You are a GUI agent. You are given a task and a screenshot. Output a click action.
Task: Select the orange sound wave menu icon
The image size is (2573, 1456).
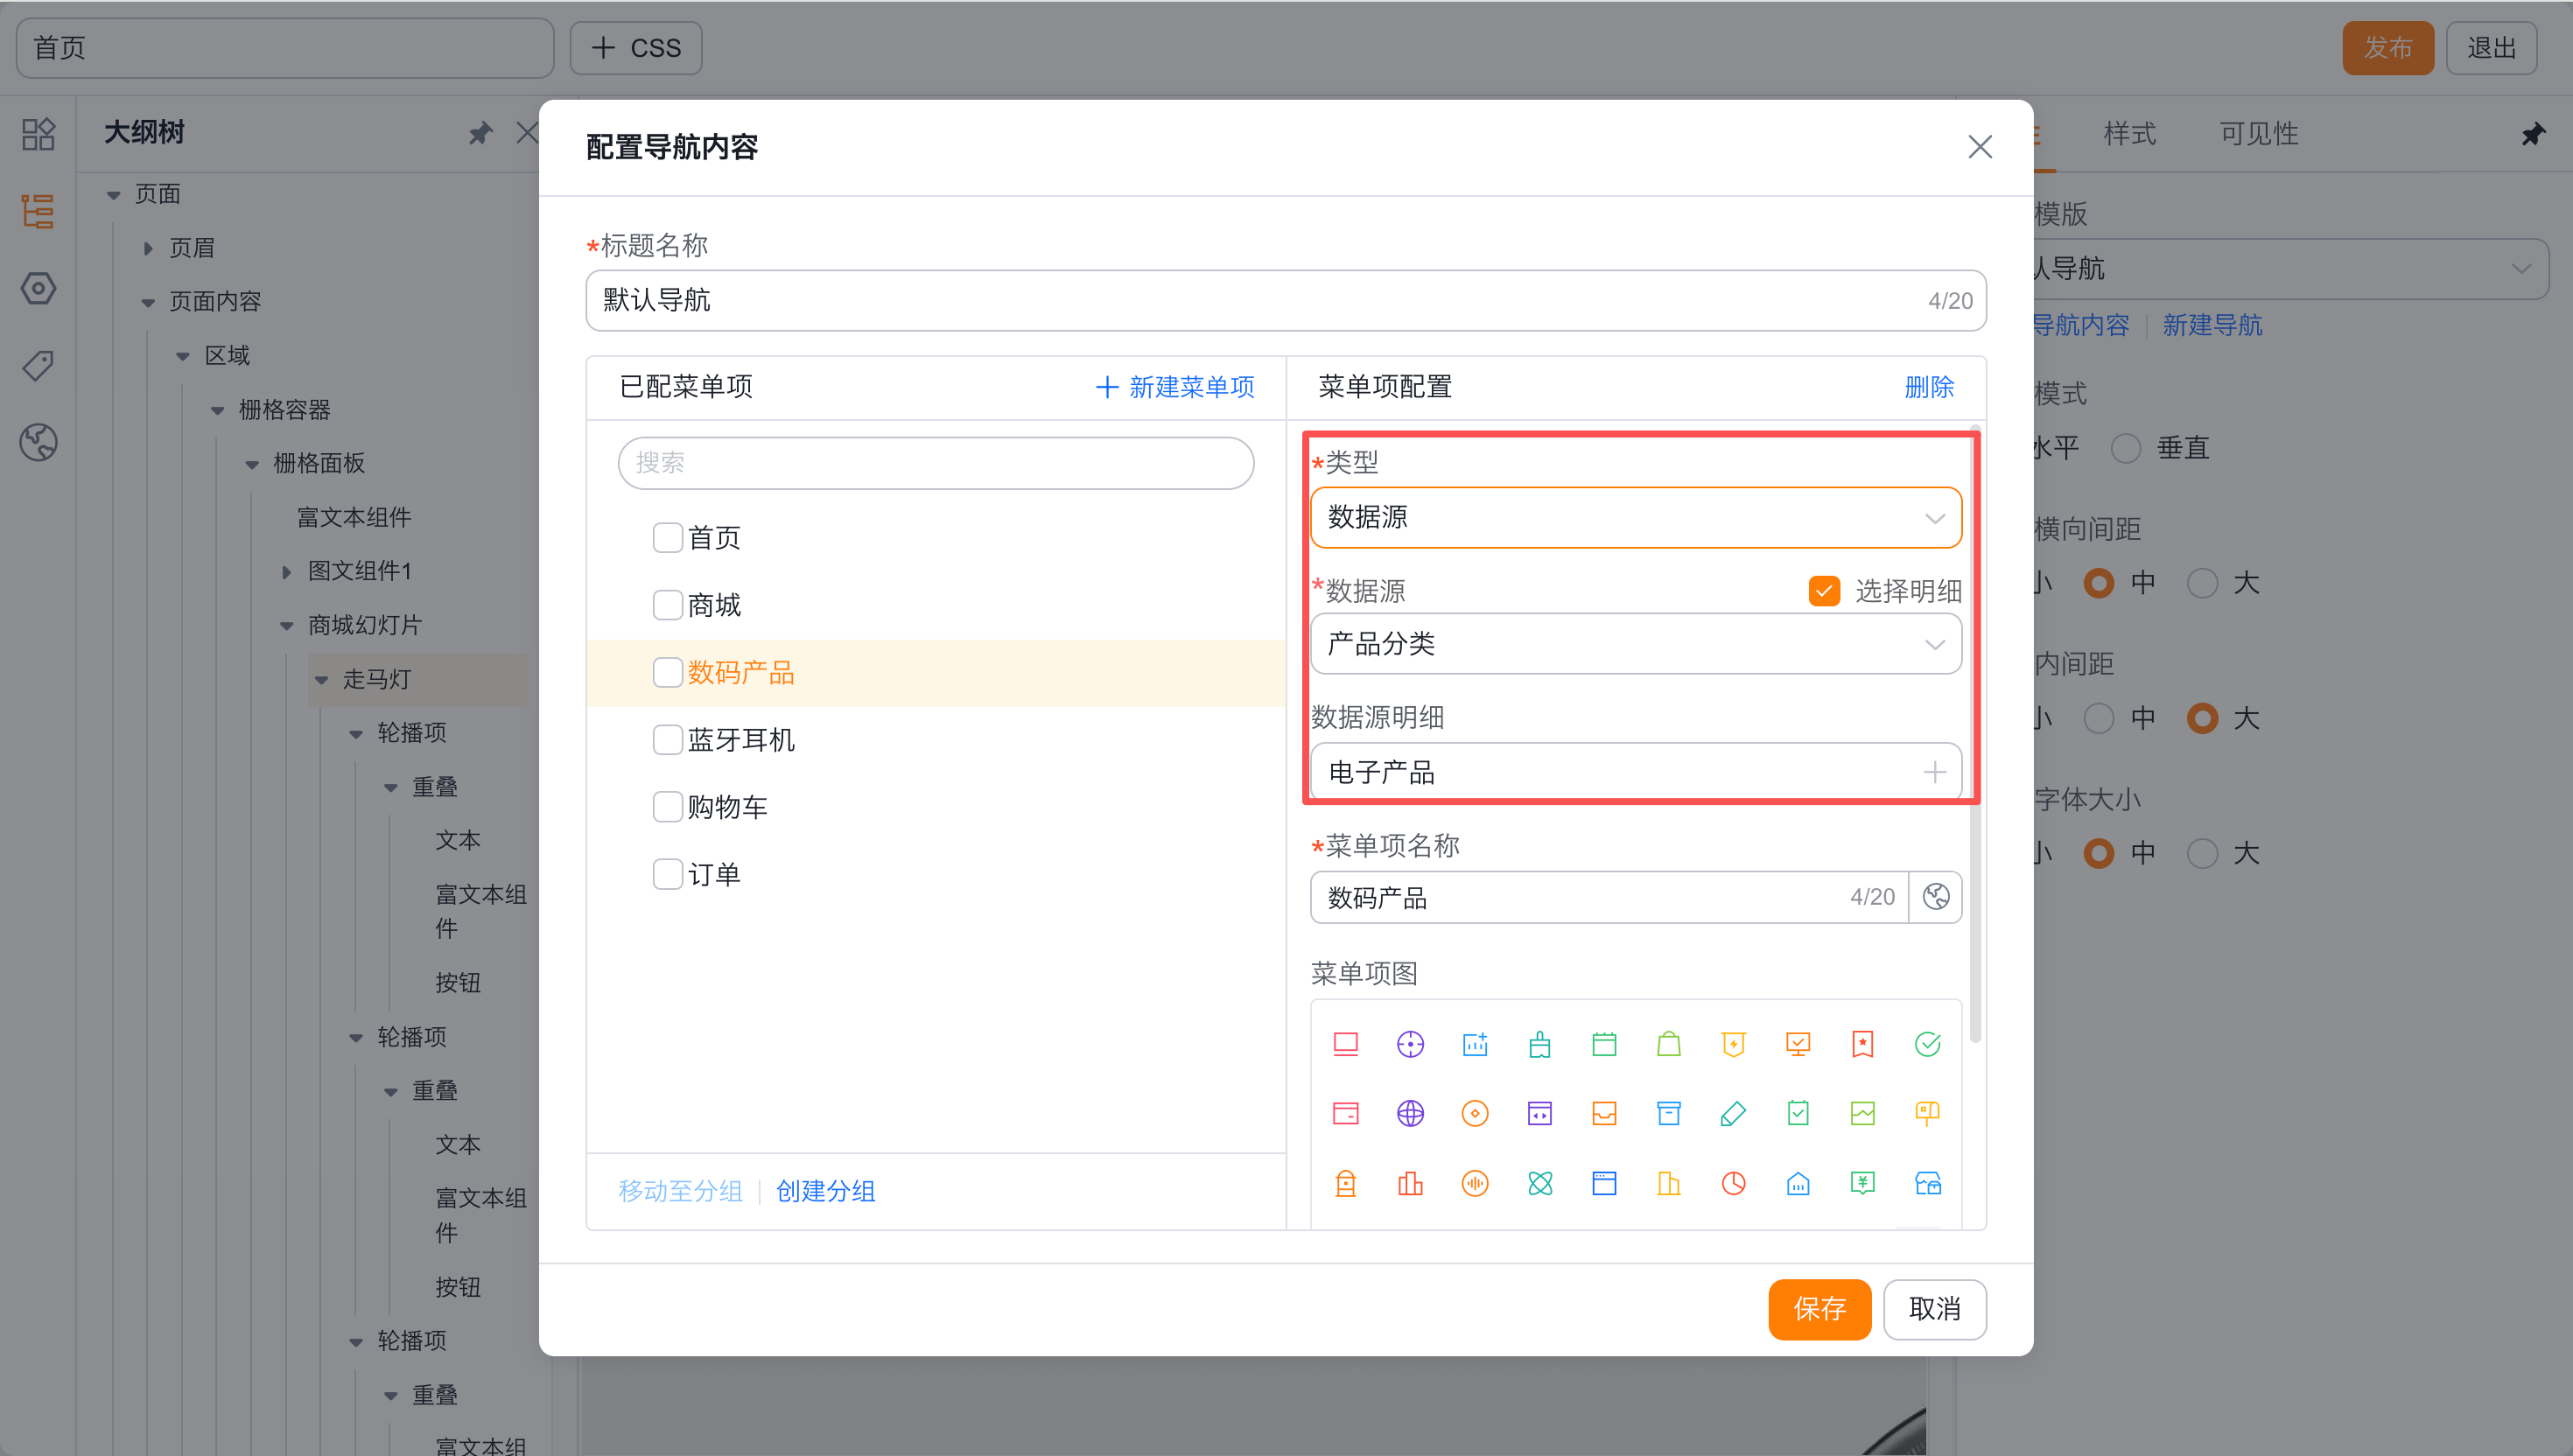click(1475, 1183)
